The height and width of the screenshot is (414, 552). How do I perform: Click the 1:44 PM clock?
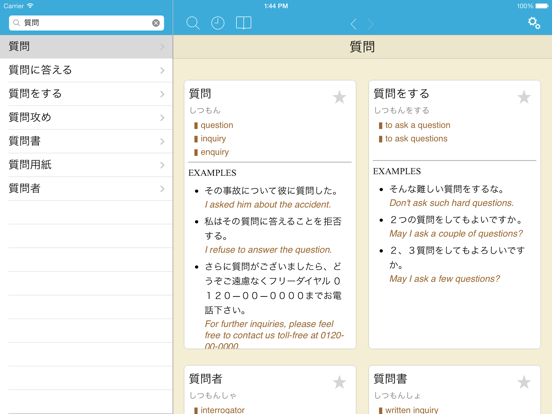276,6
